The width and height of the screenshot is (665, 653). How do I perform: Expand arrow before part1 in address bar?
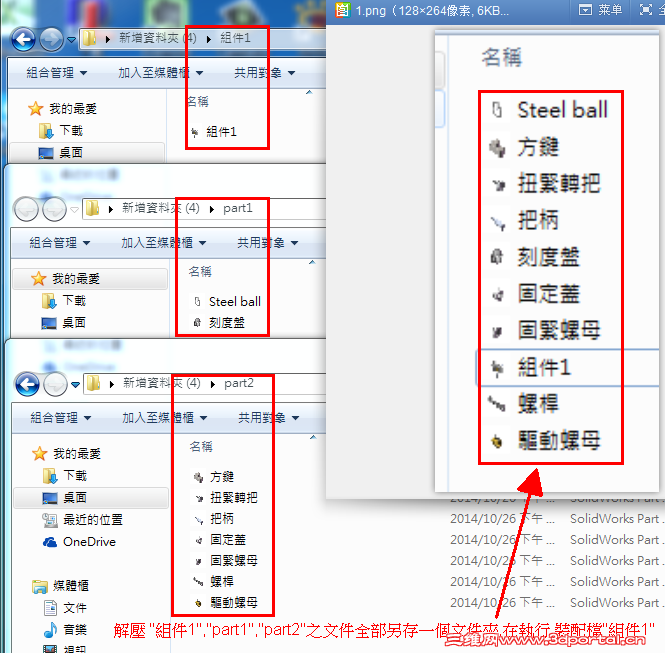tap(212, 209)
